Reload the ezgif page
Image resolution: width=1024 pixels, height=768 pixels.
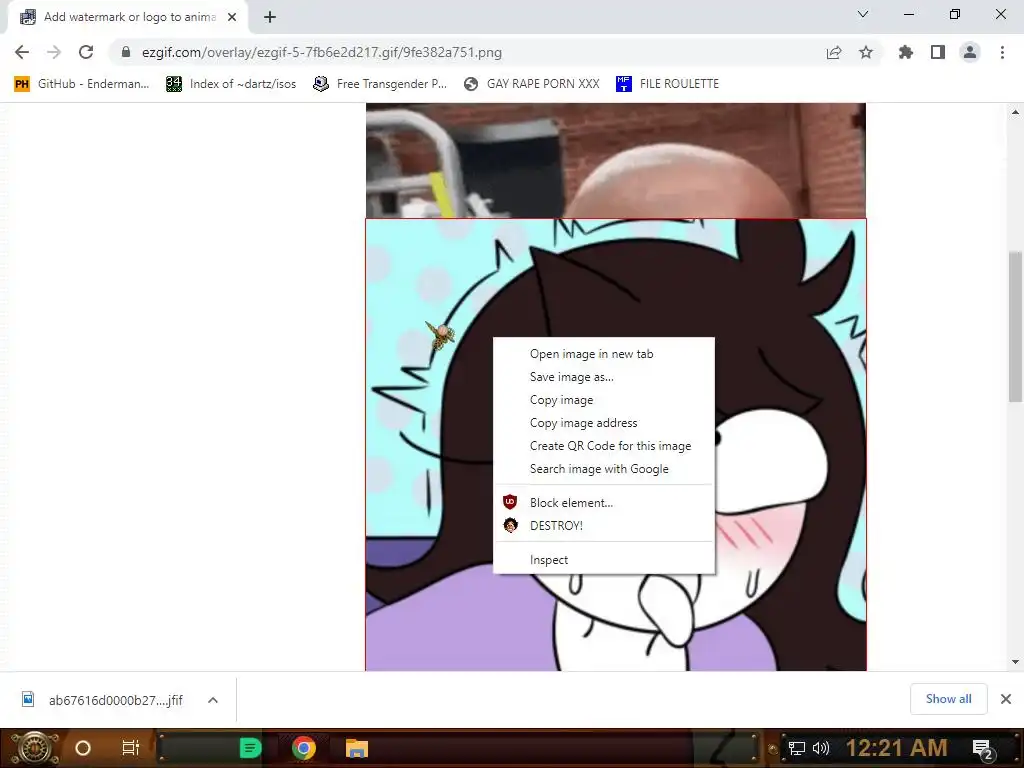86,52
